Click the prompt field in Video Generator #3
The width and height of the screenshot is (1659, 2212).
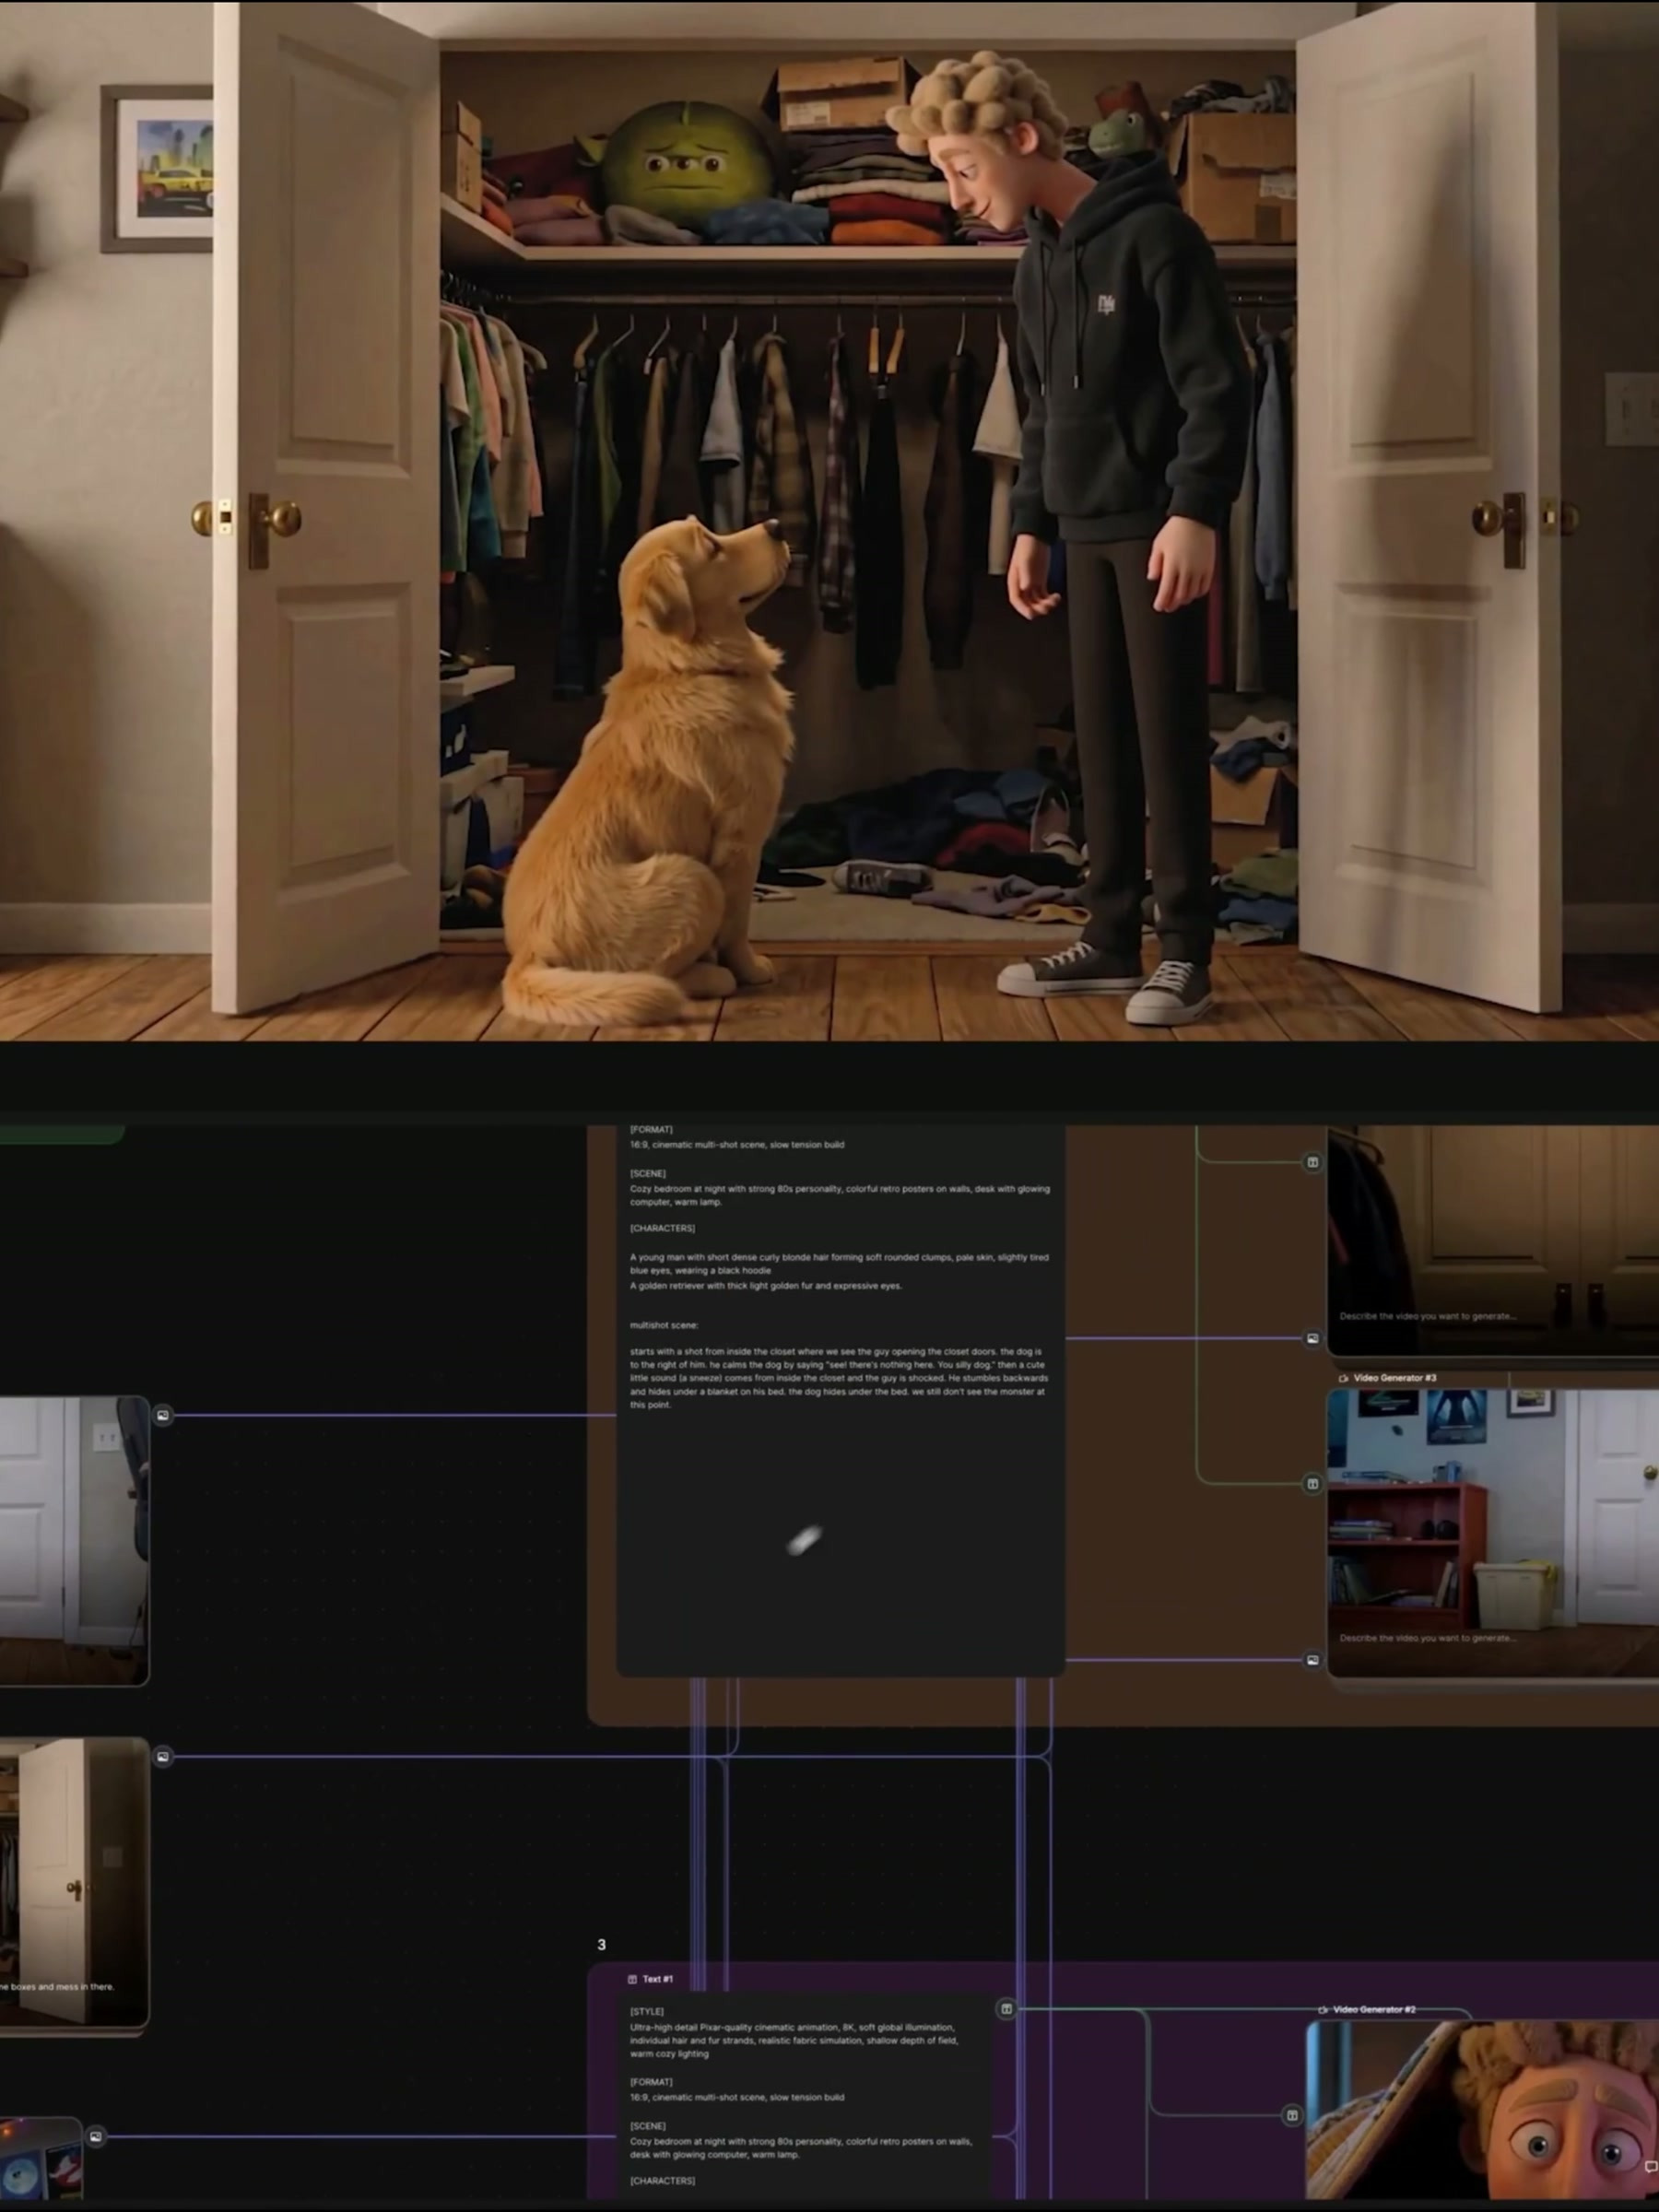tap(1428, 1638)
